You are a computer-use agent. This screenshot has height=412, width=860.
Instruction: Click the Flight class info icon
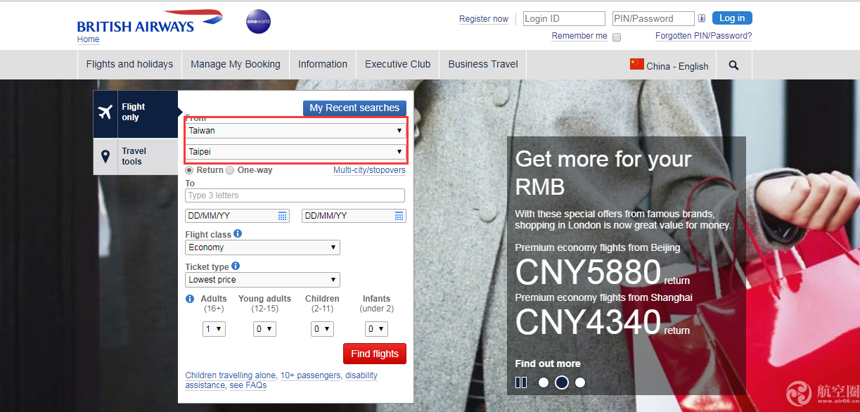237,234
